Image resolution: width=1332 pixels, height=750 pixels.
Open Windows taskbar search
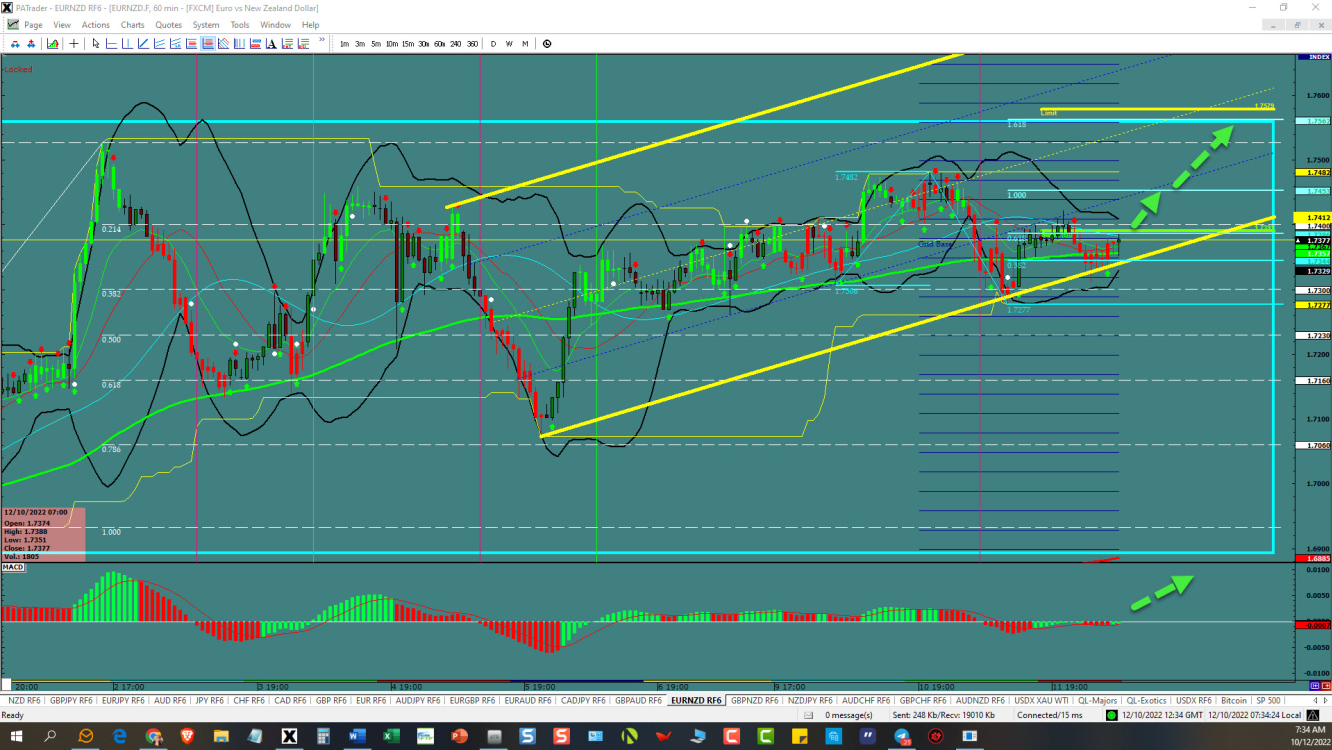(50, 736)
